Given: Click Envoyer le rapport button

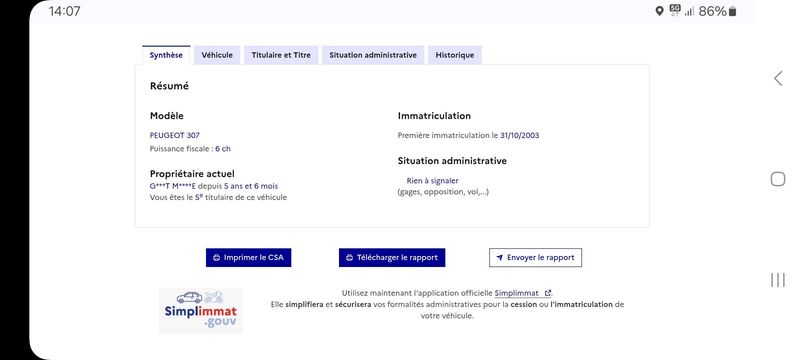Looking at the screenshot, I should click(535, 258).
